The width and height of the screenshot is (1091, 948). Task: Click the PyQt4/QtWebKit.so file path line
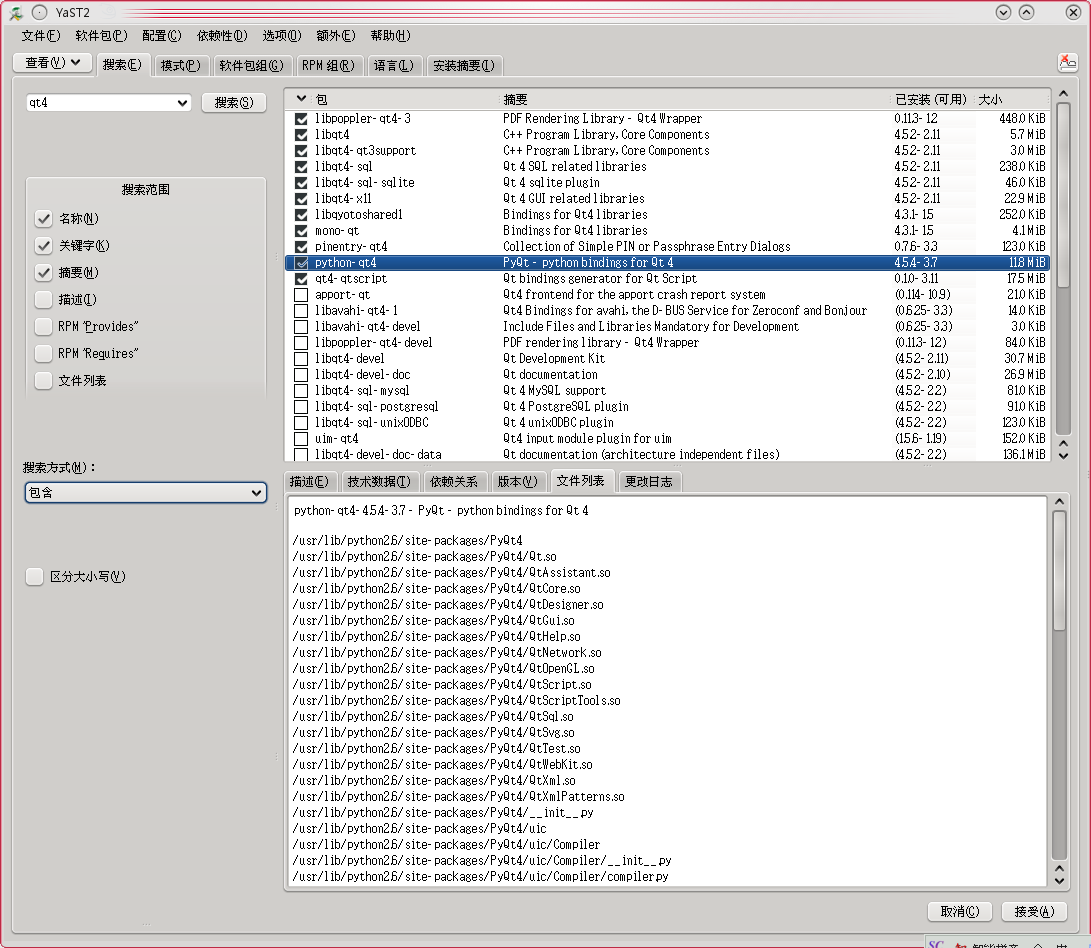(x=443, y=765)
